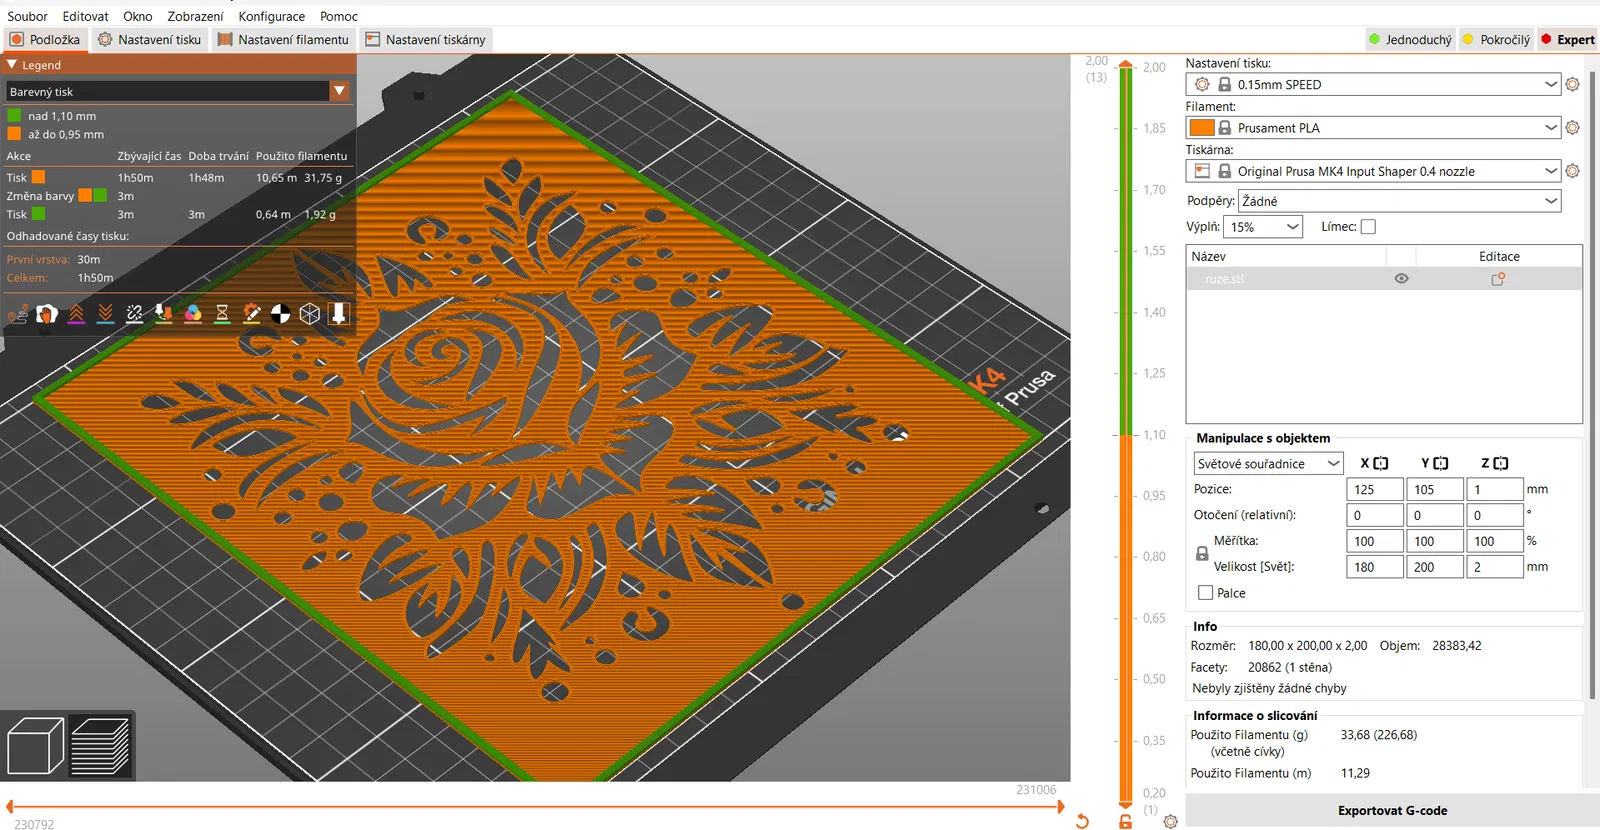1600x830 pixels.
Task: Toggle deretractions display icon
Action: (x=105, y=314)
